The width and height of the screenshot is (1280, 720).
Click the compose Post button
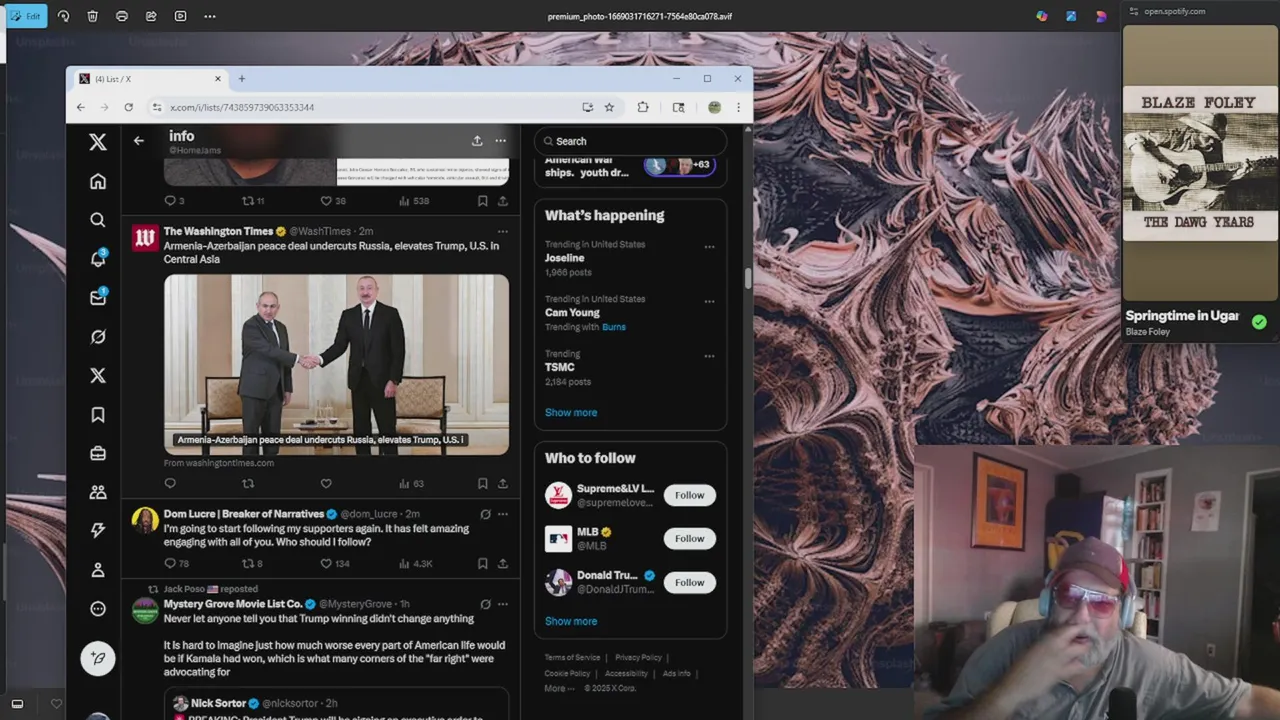pyautogui.click(x=98, y=658)
